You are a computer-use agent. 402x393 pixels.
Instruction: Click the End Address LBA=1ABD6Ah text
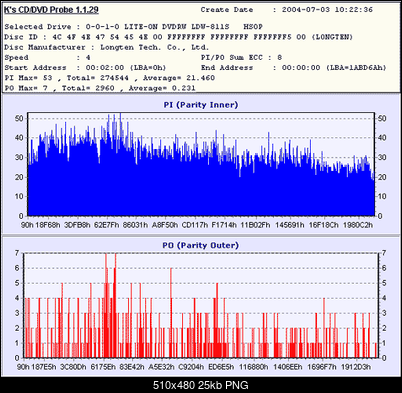click(x=293, y=68)
